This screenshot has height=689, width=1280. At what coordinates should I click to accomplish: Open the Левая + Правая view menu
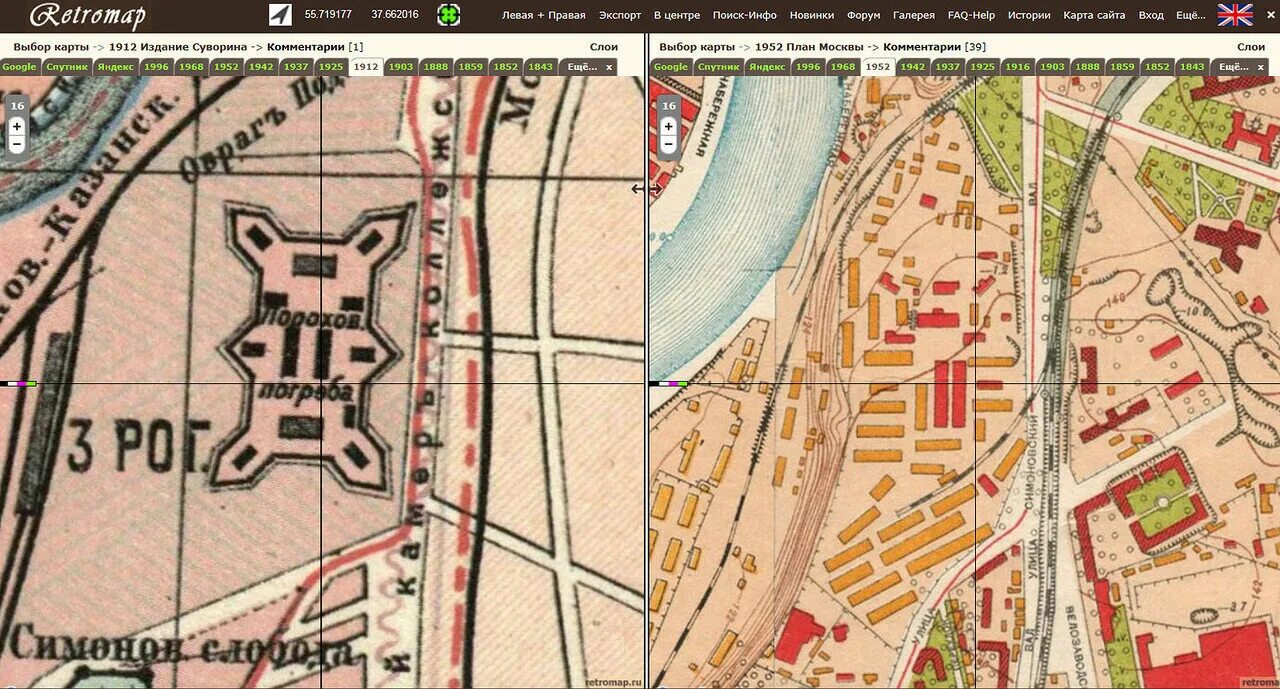(x=543, y=15)
